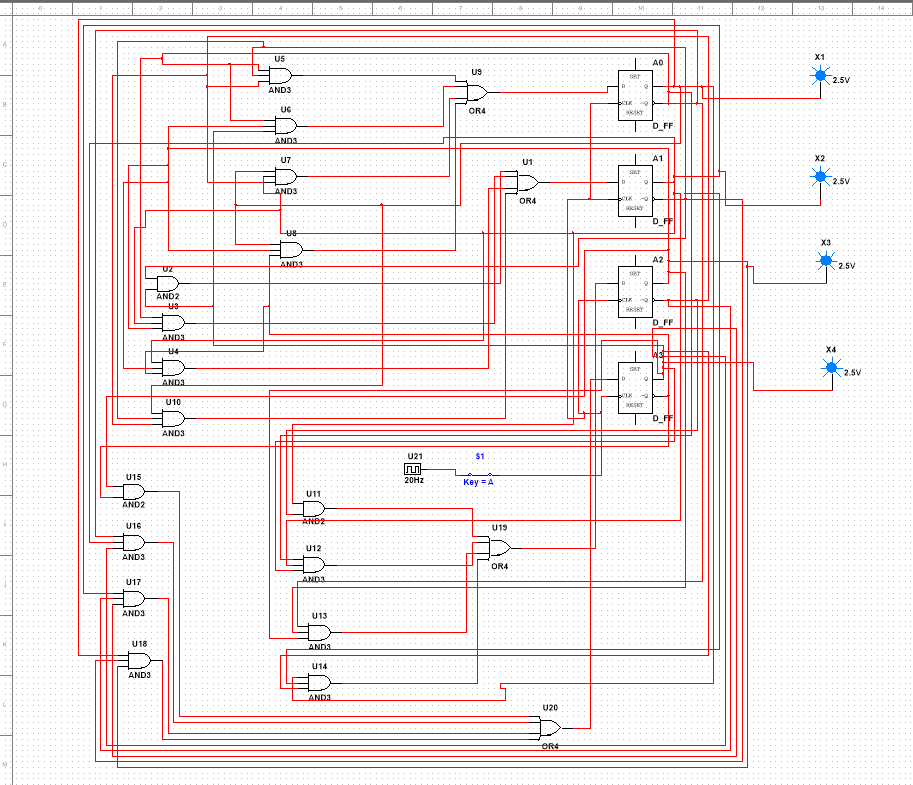The height and width of the screenshot is (785, 913).
Task: Select the U5 AND3 gate
Action: (x=280, y=76)
